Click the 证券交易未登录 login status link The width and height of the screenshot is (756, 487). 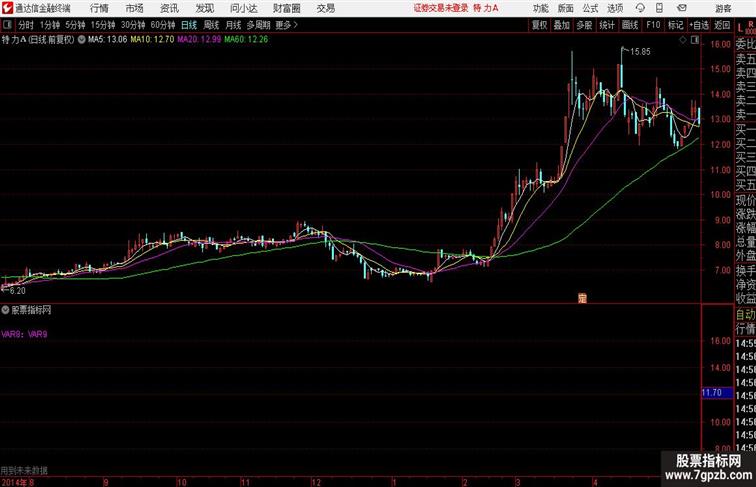[441, 8]
